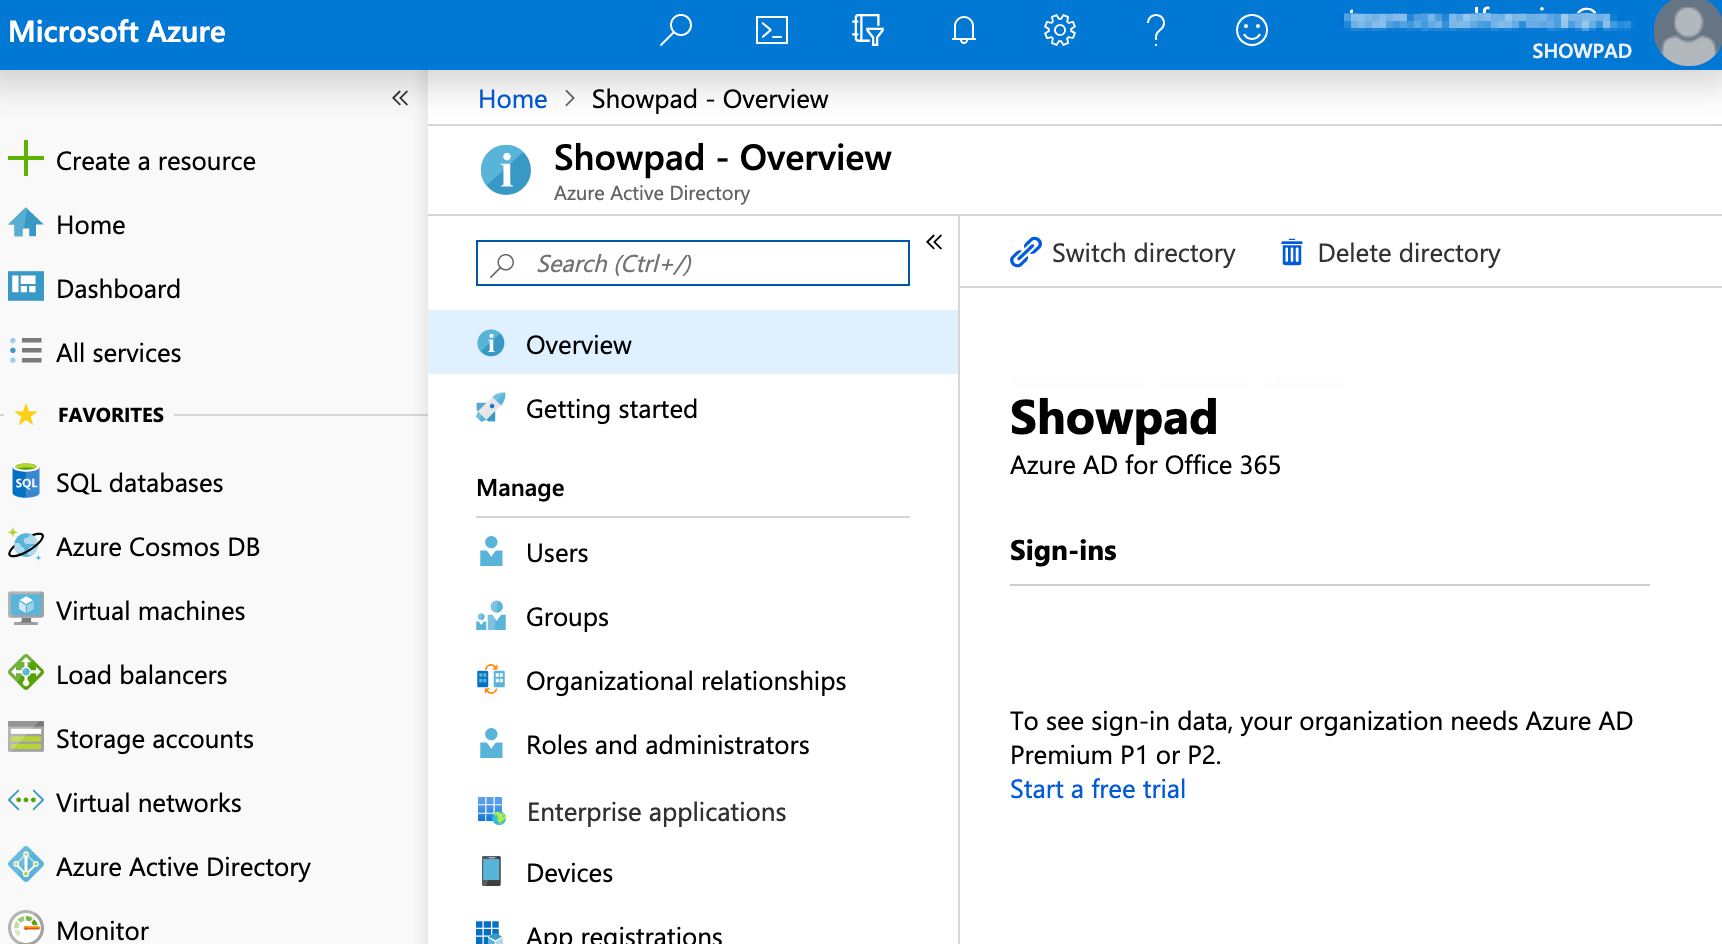Open SQL databases from favorites
Image resolution: width=1722 pixels, height=944 pixels.
pyautogui.click(x=139, y=483)
